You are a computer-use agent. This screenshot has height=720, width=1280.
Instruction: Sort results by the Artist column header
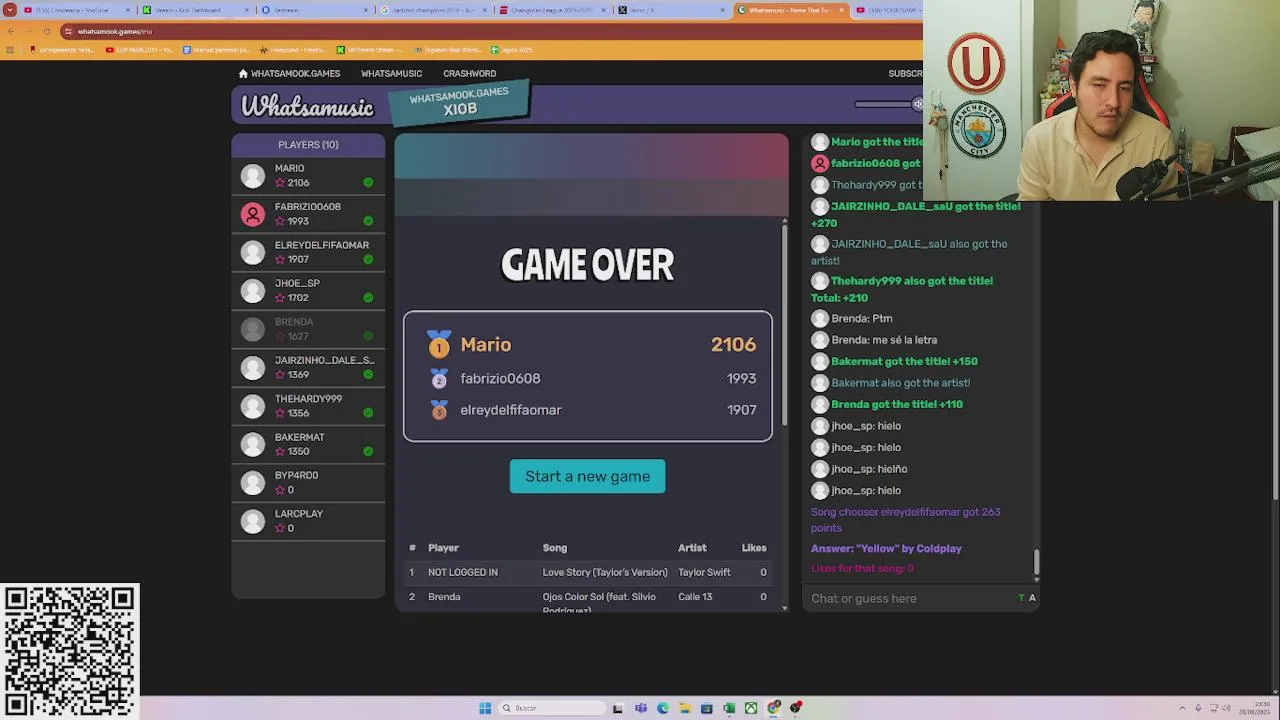[692, 548]
